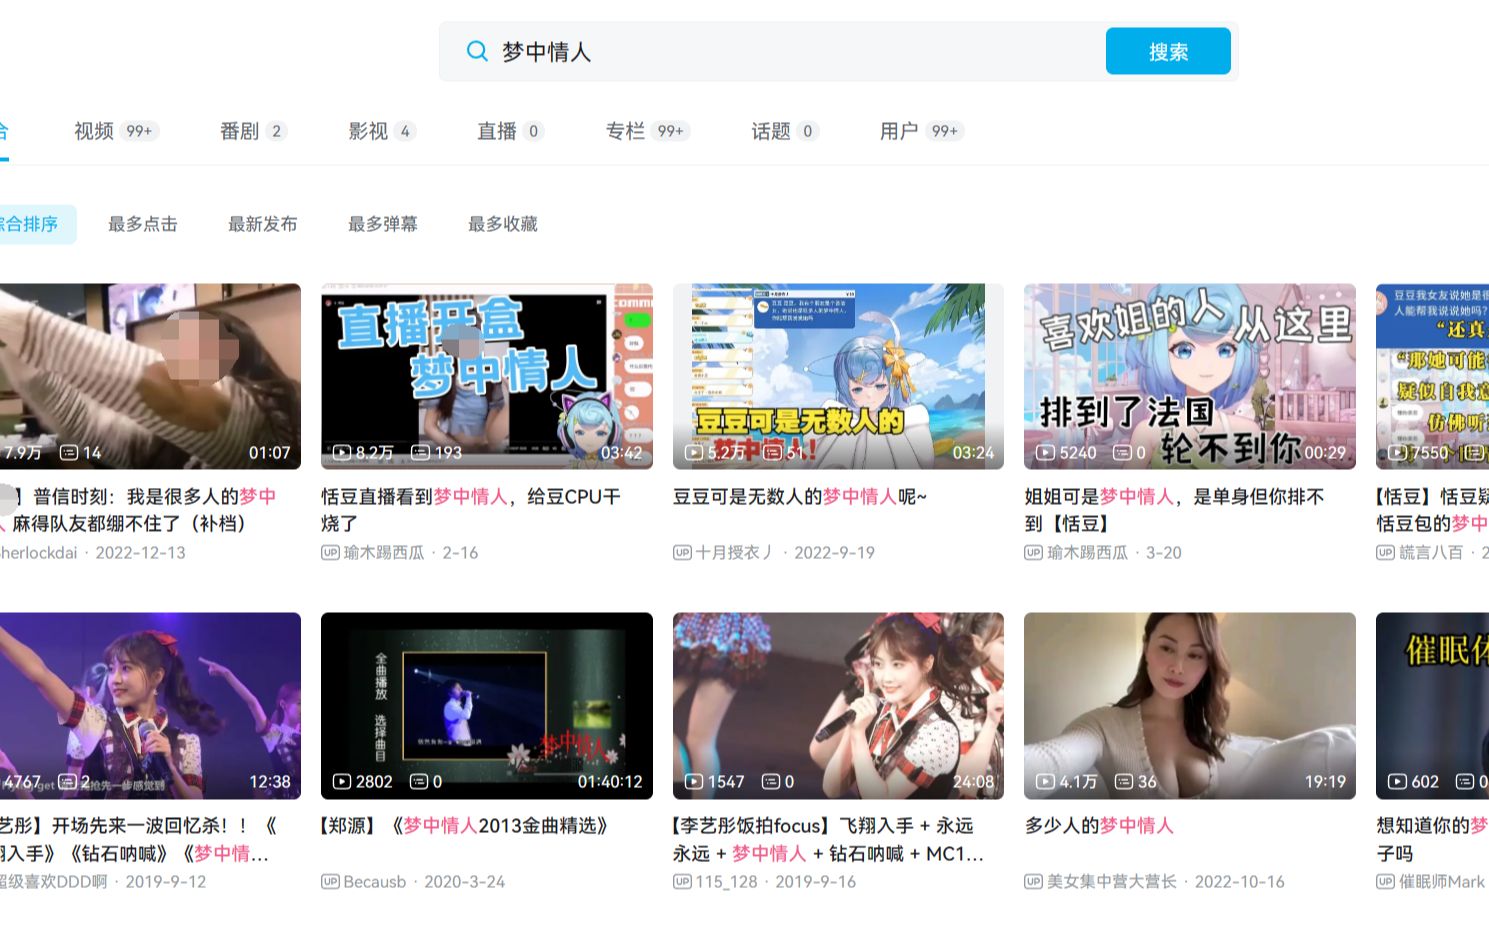
Task: Click the date text 2022-10-16
Action: (1239, 882)
